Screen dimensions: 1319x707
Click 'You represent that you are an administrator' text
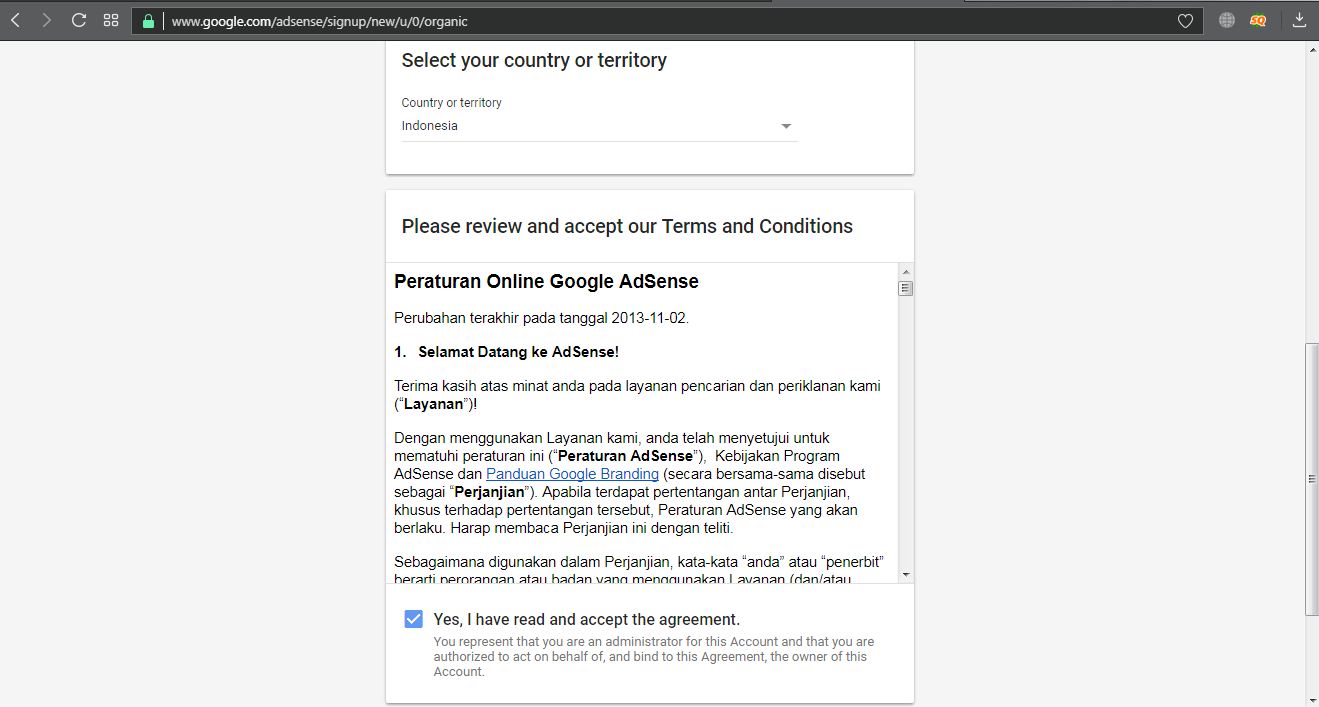pyautogui.click(x=654, y=657)
